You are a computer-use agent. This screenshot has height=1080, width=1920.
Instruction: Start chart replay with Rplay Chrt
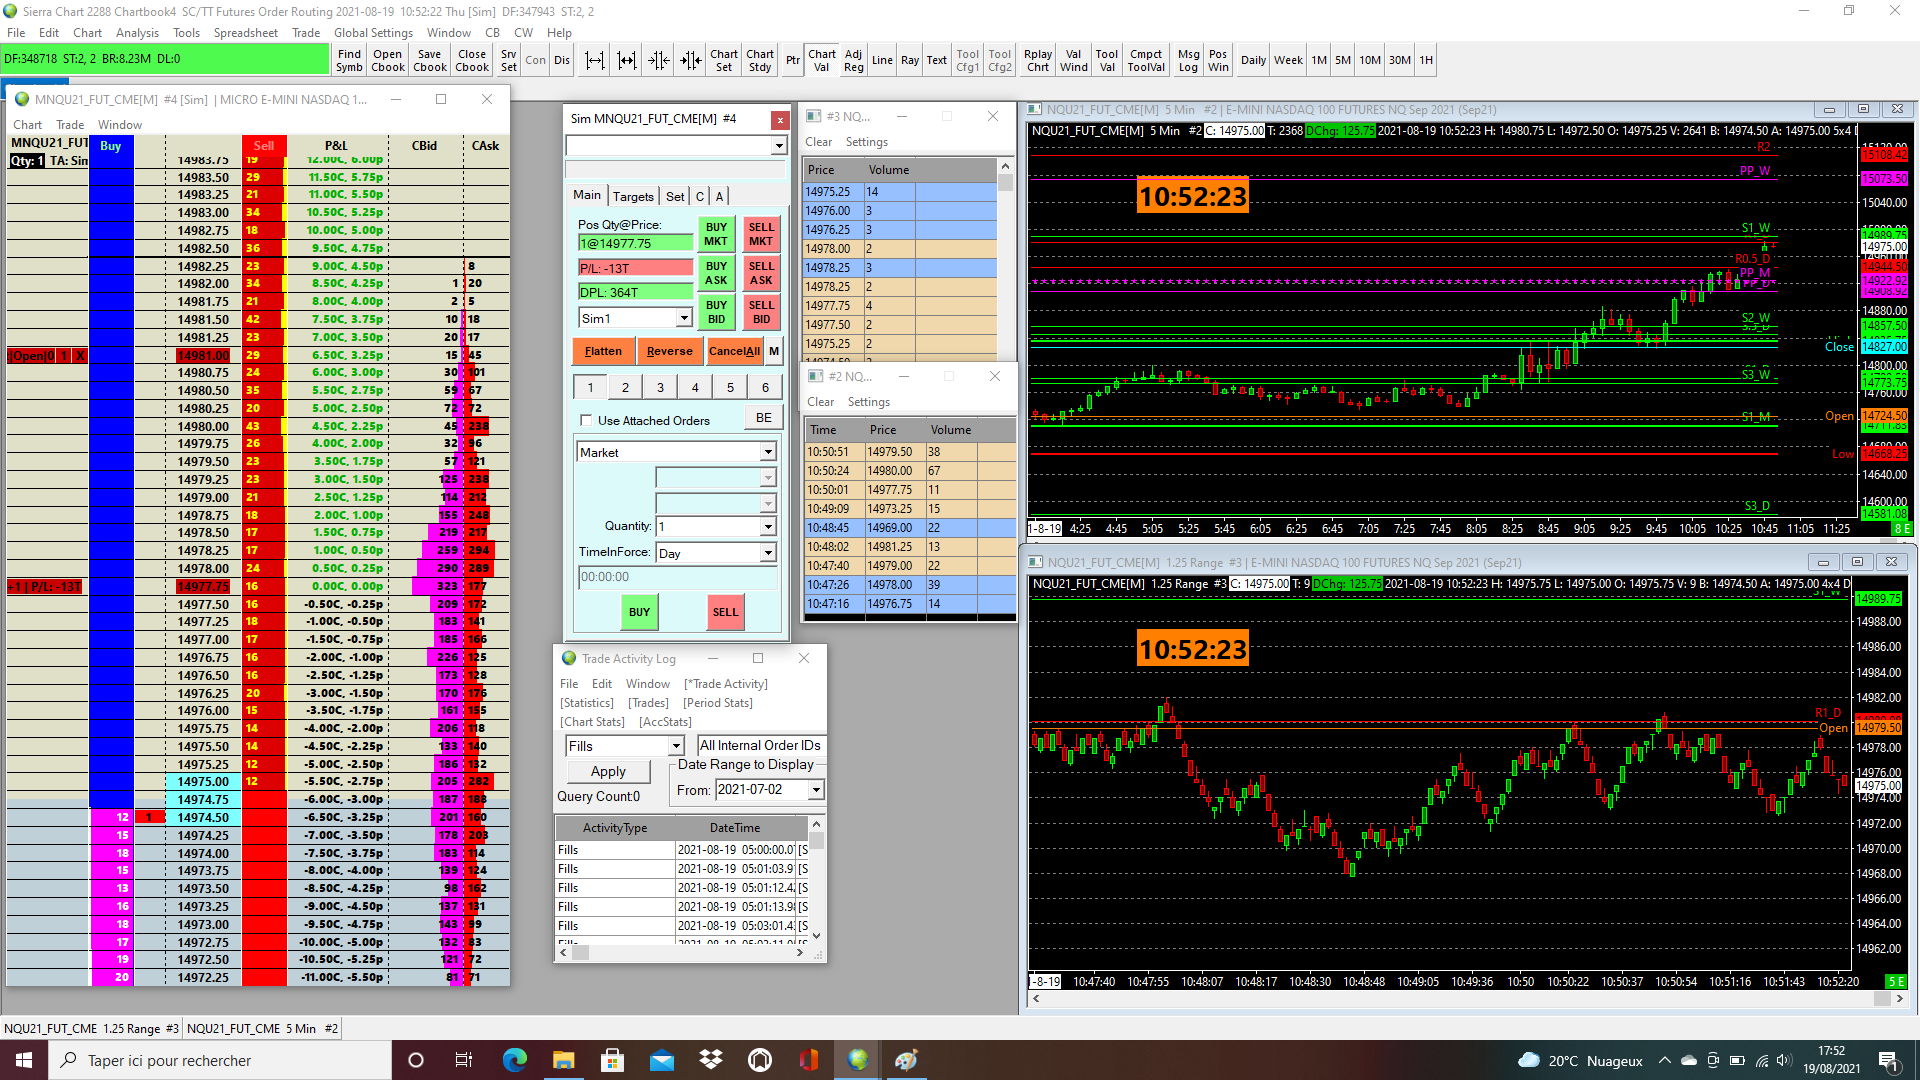click(1038, 60)
